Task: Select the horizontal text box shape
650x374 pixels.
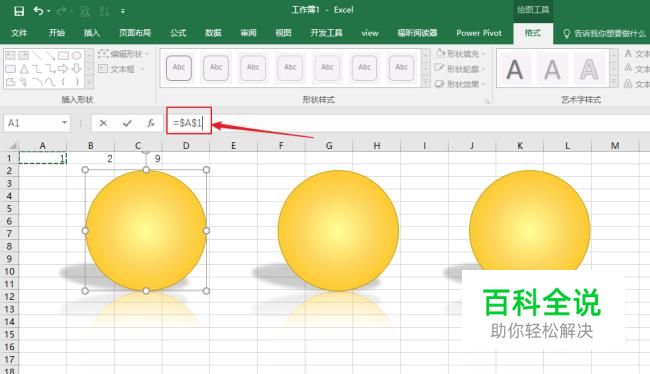Action: [x=10, y=55]
